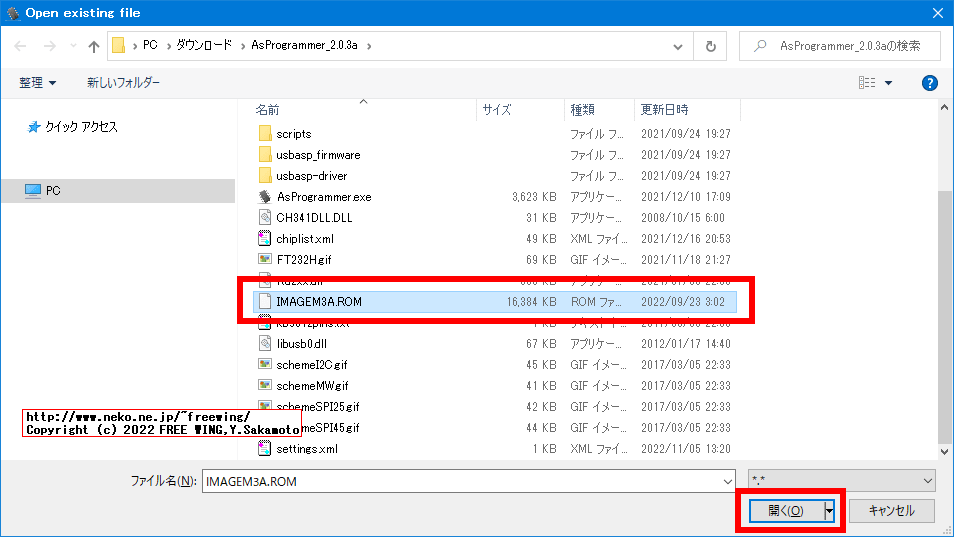Expand chevron after AsProgrammer_2.0.3a breadcrumb

(369, 46)
